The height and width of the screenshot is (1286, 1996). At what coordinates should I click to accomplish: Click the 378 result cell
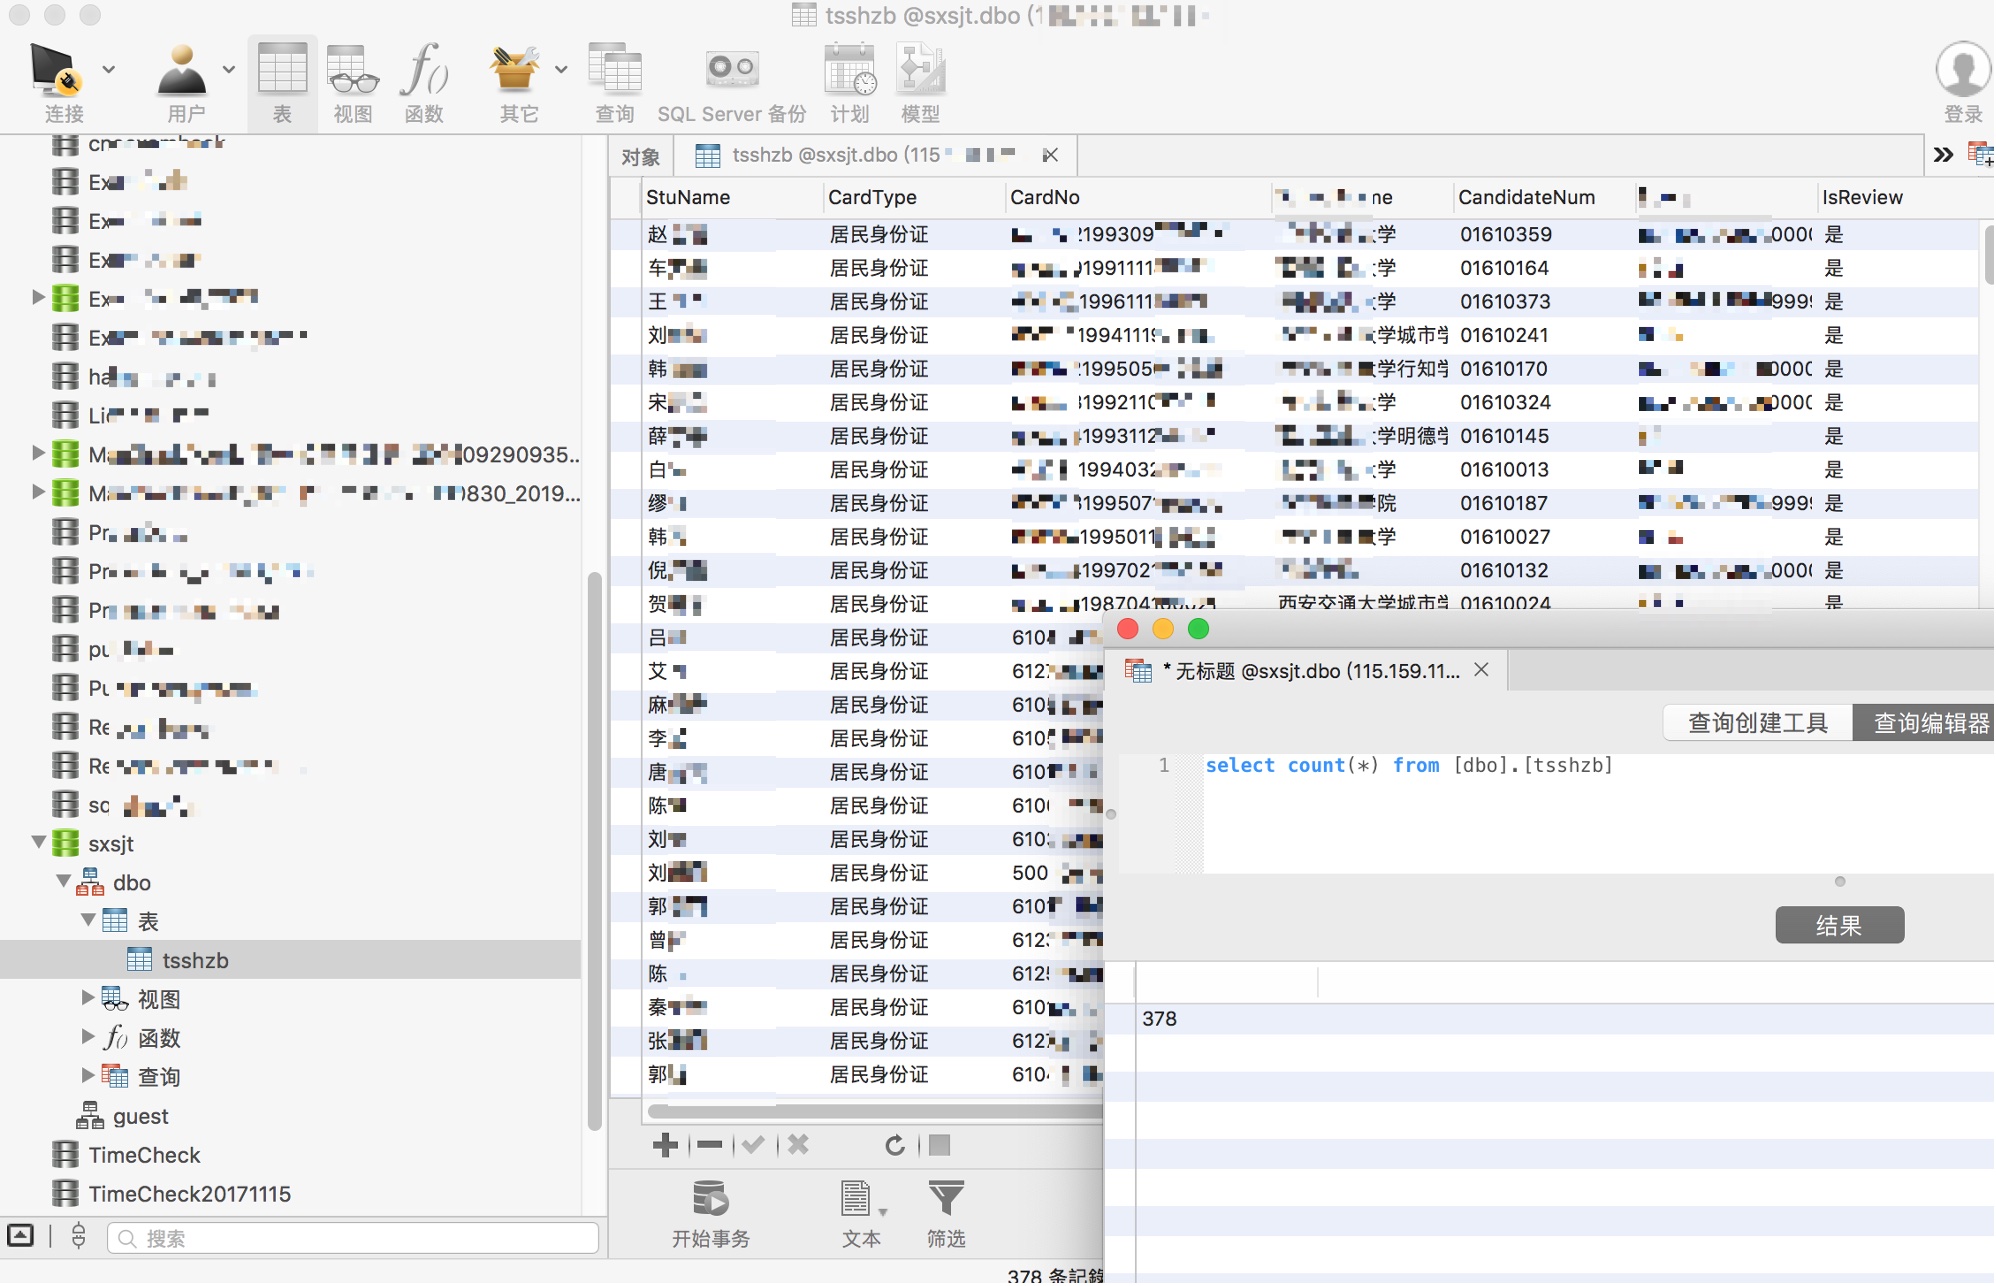(x=1160, y=1019)
